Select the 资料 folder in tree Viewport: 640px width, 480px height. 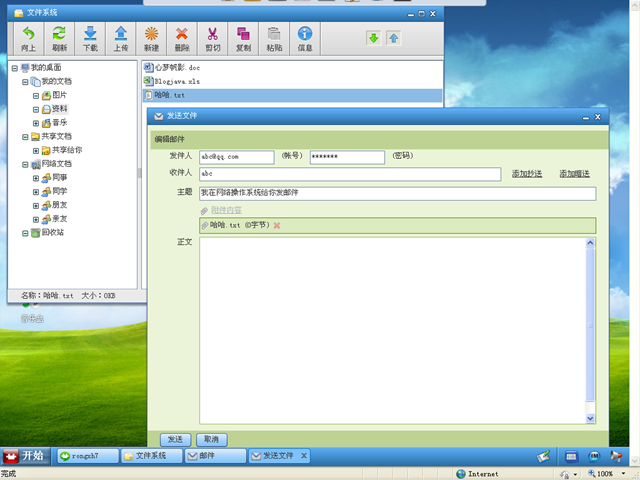[55, 109]
